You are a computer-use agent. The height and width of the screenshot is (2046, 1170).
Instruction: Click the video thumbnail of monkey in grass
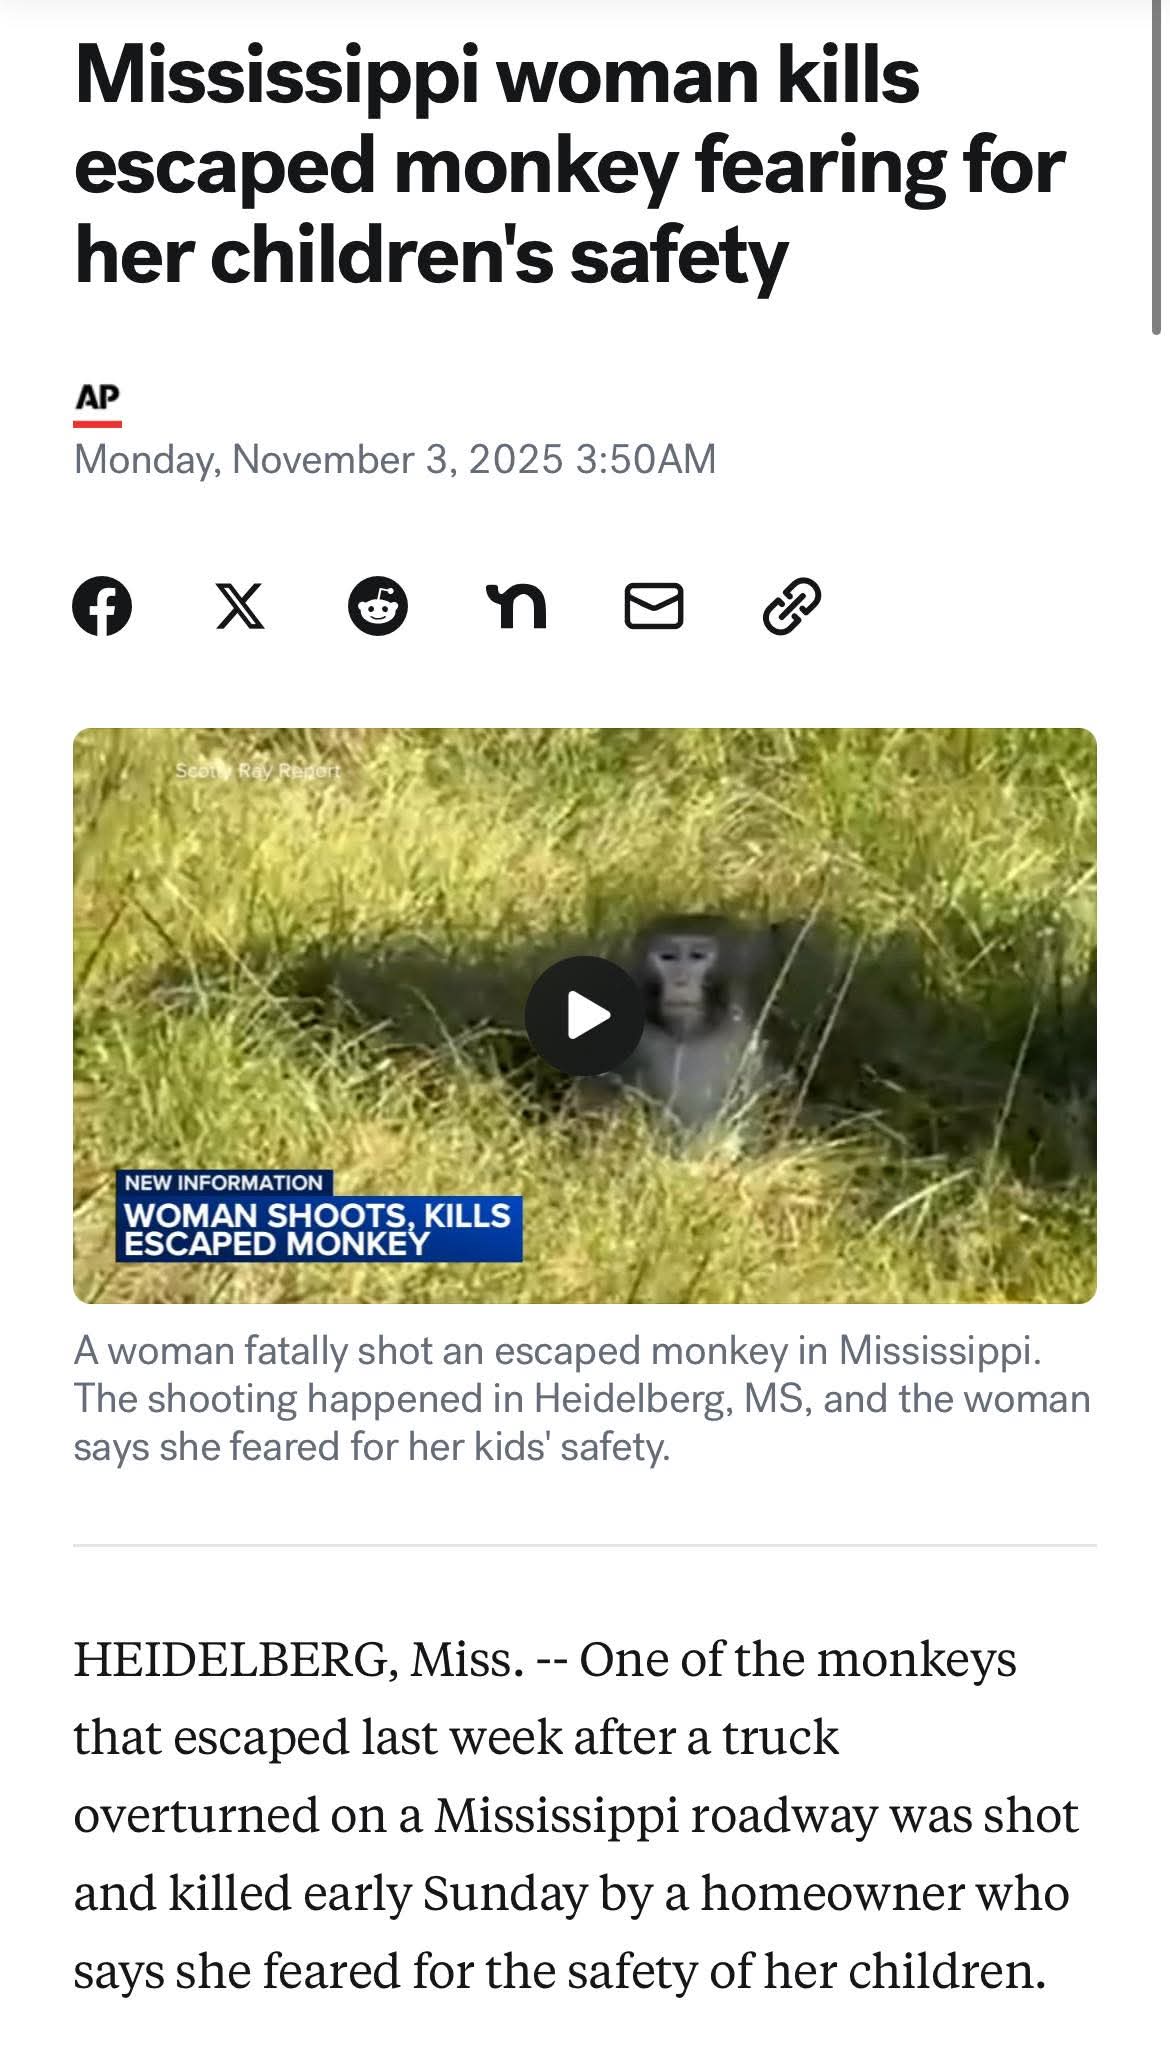(x=585, y=1016)
